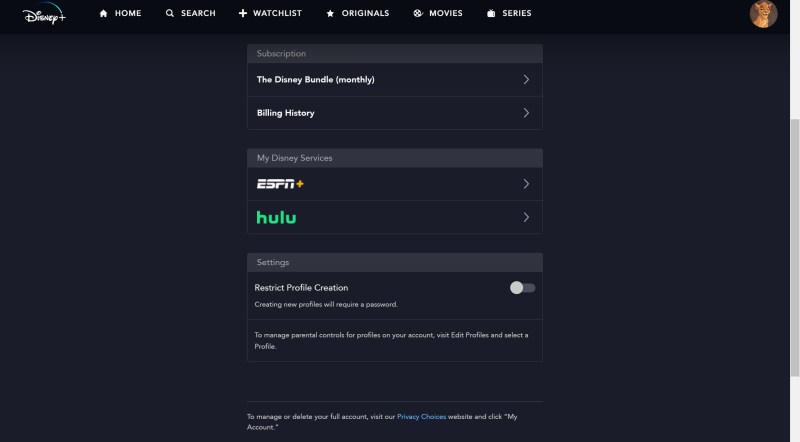
Task: Open ESPN+ row chevron
Action: 526,184
